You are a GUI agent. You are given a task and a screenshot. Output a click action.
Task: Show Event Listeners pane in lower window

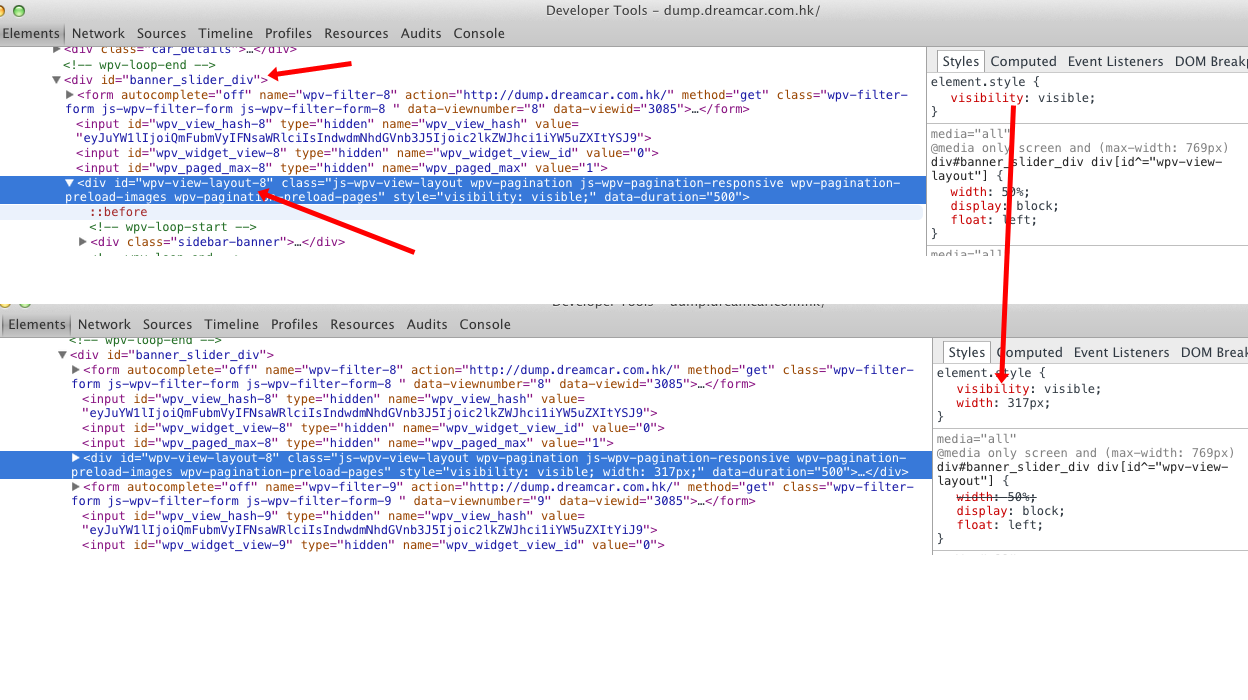1121,352
